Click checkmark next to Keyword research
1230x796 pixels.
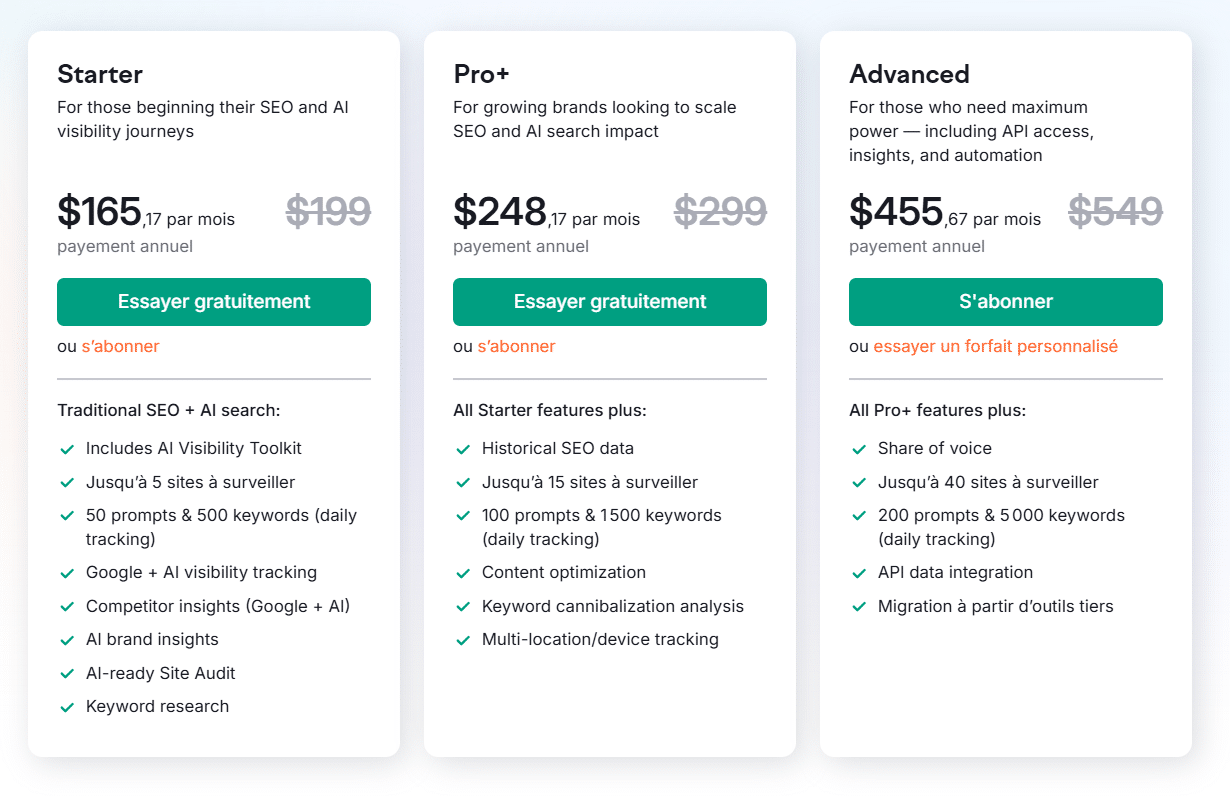(67, 707)
